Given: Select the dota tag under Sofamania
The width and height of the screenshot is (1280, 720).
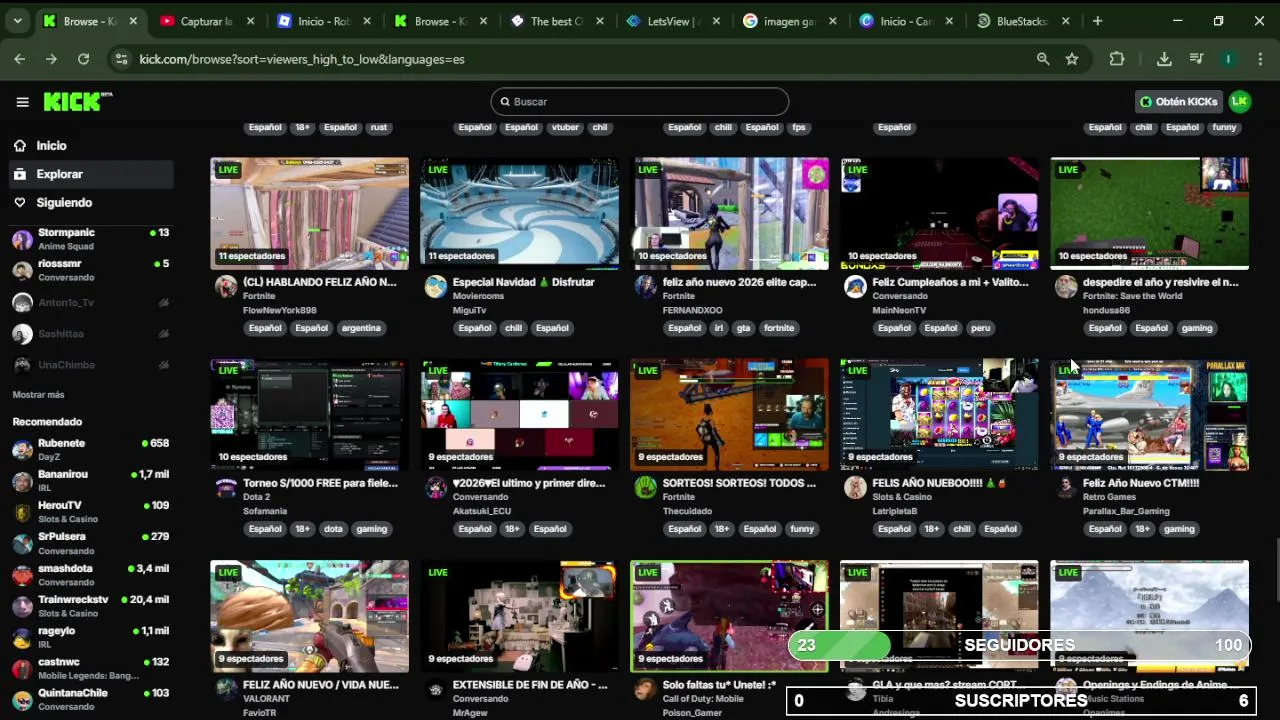Looking at the screenshot, I should coord(333,529).
